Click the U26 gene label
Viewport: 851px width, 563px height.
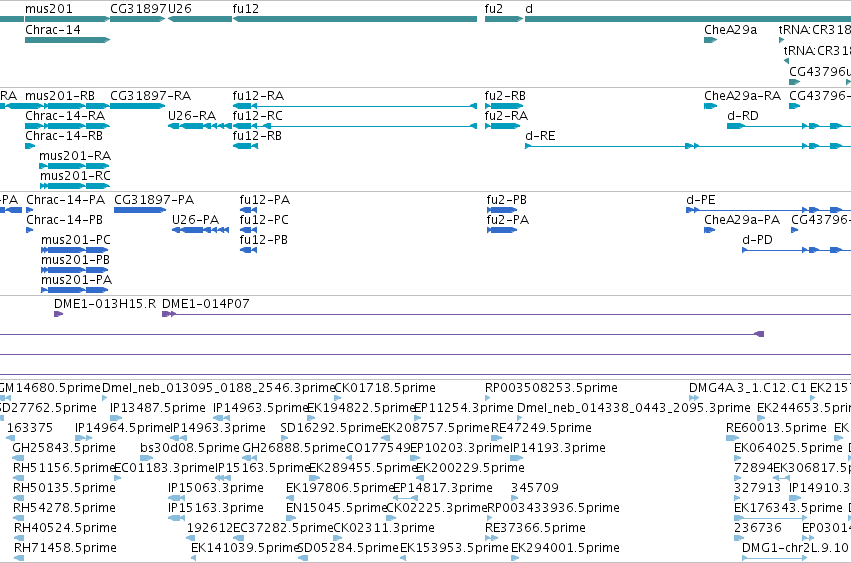click(180, 9)
